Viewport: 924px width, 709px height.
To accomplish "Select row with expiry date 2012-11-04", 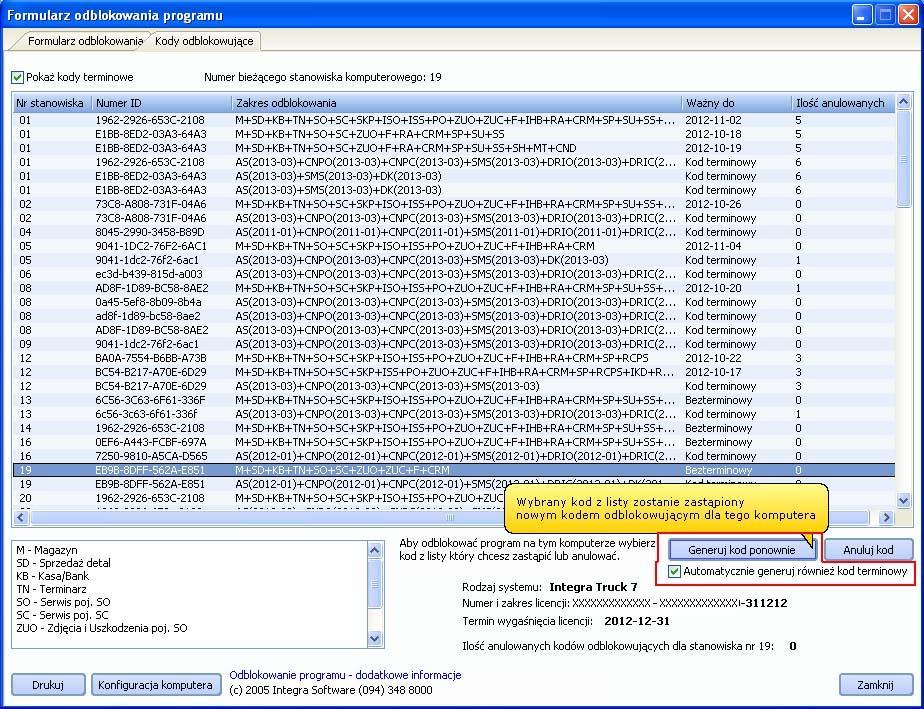I will click(x=454, y=246).
